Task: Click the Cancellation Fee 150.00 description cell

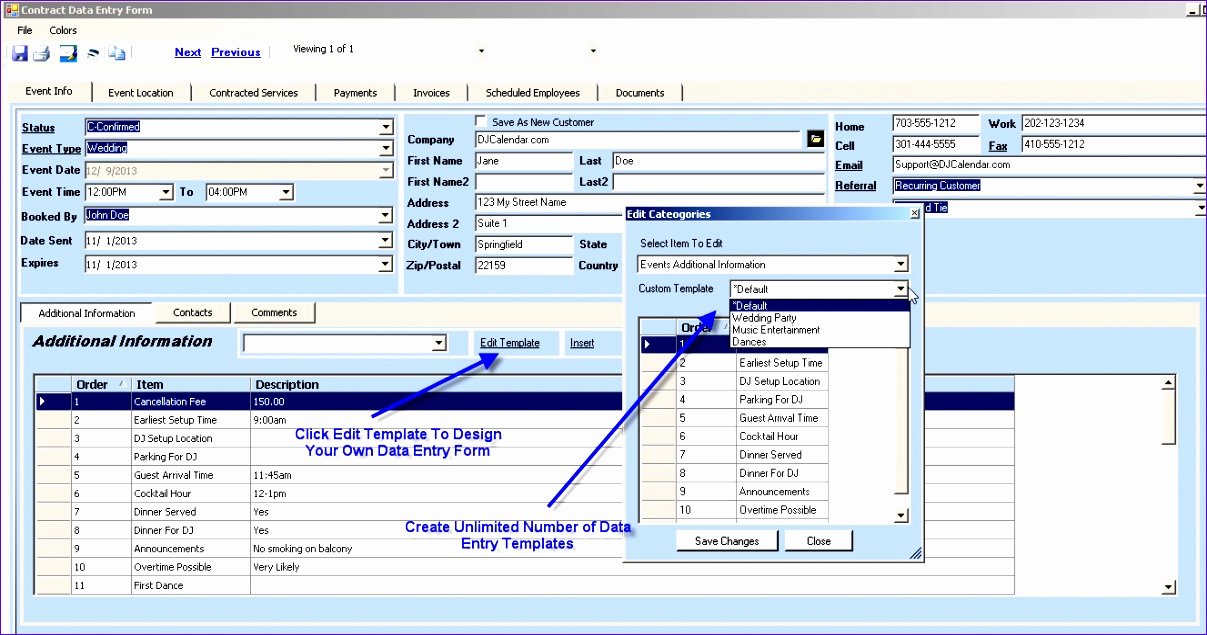Action: [x=632, y=402]
